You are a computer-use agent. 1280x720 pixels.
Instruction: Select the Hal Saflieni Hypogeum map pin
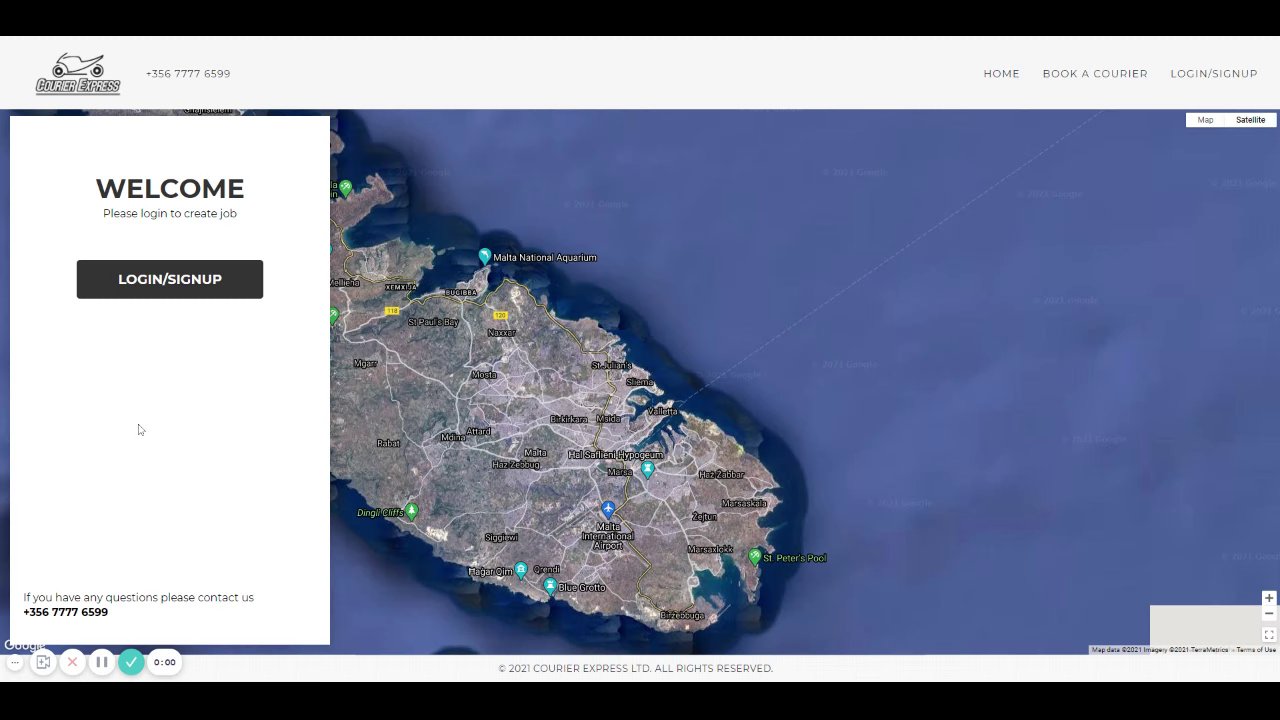click(x=648, y=469)
